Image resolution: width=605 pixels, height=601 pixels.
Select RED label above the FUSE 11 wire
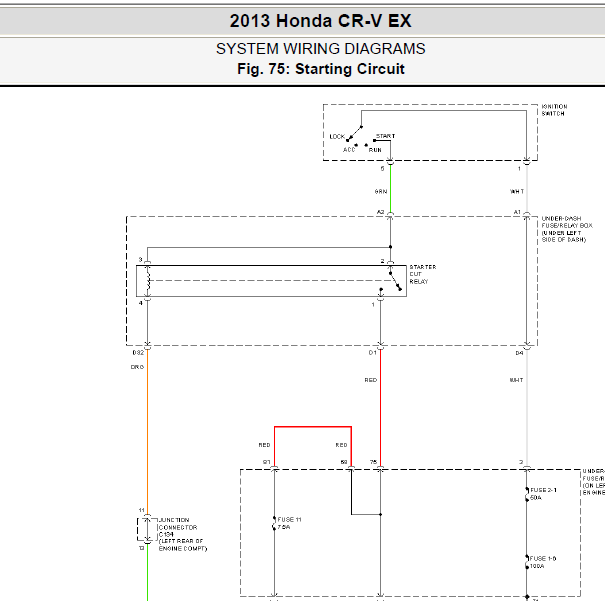(x=264, y=445)
